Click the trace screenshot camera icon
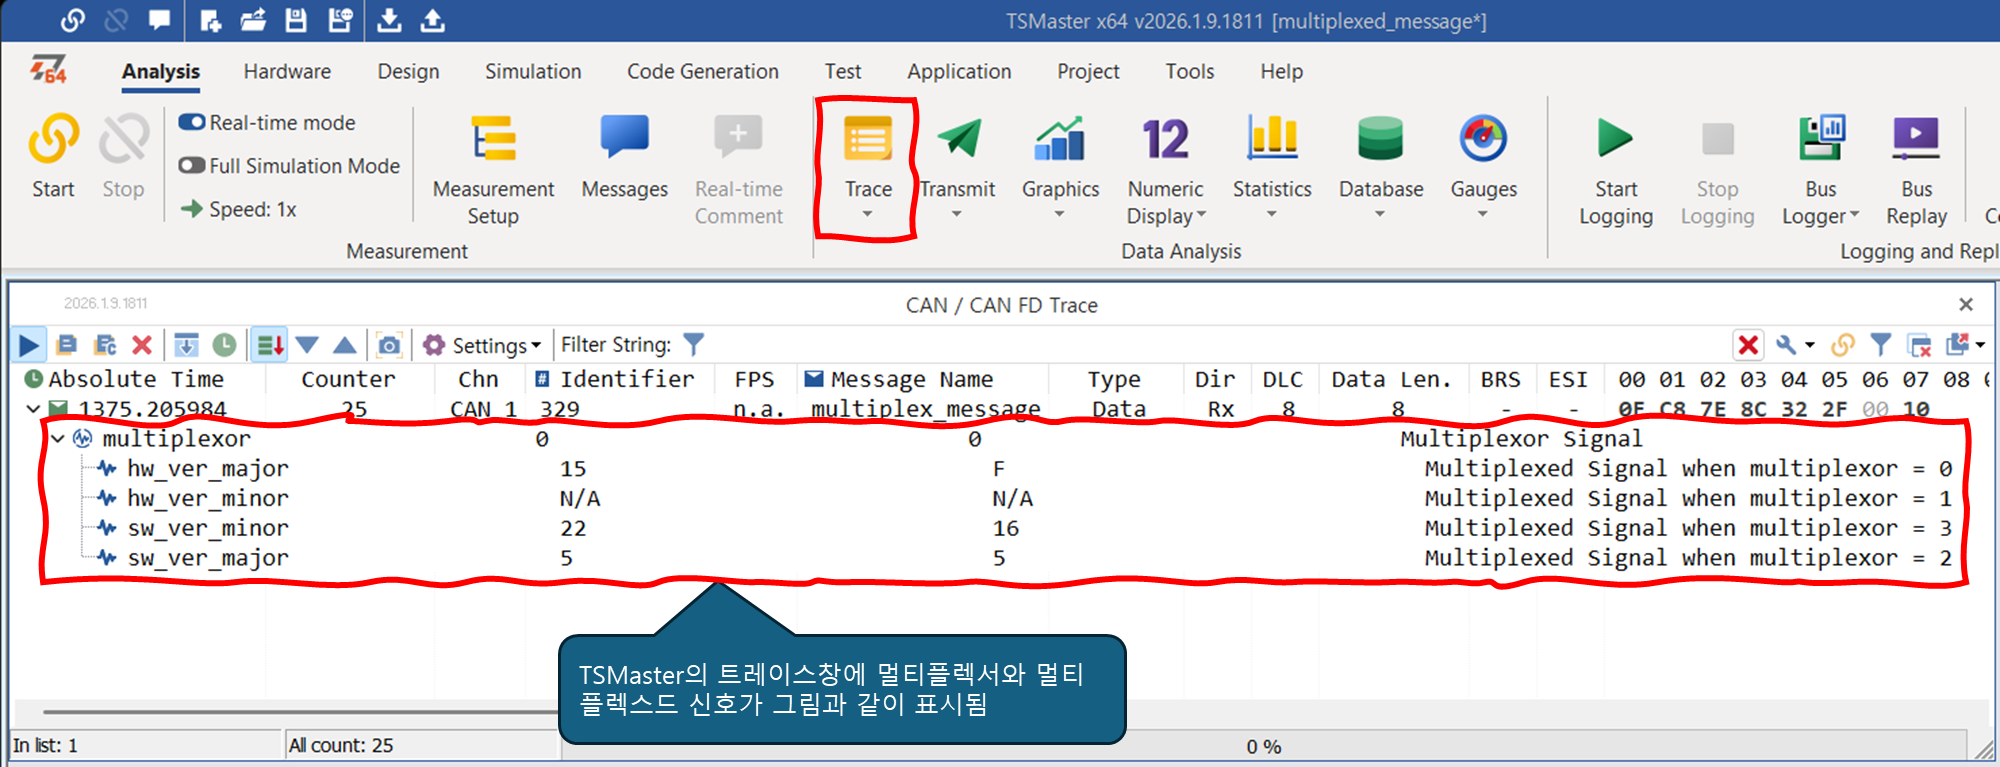Screen dimensions: 2000x767 (389, 345)
